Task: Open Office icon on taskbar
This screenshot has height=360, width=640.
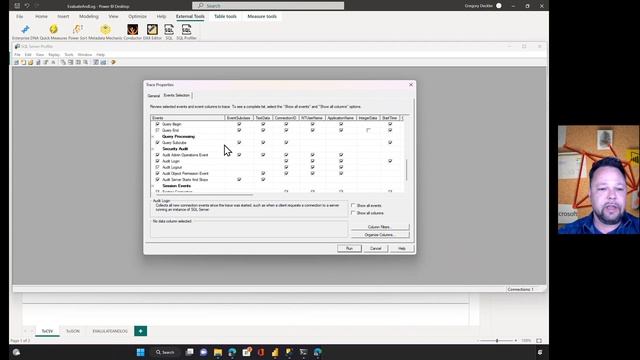Action: coord(261,352)
